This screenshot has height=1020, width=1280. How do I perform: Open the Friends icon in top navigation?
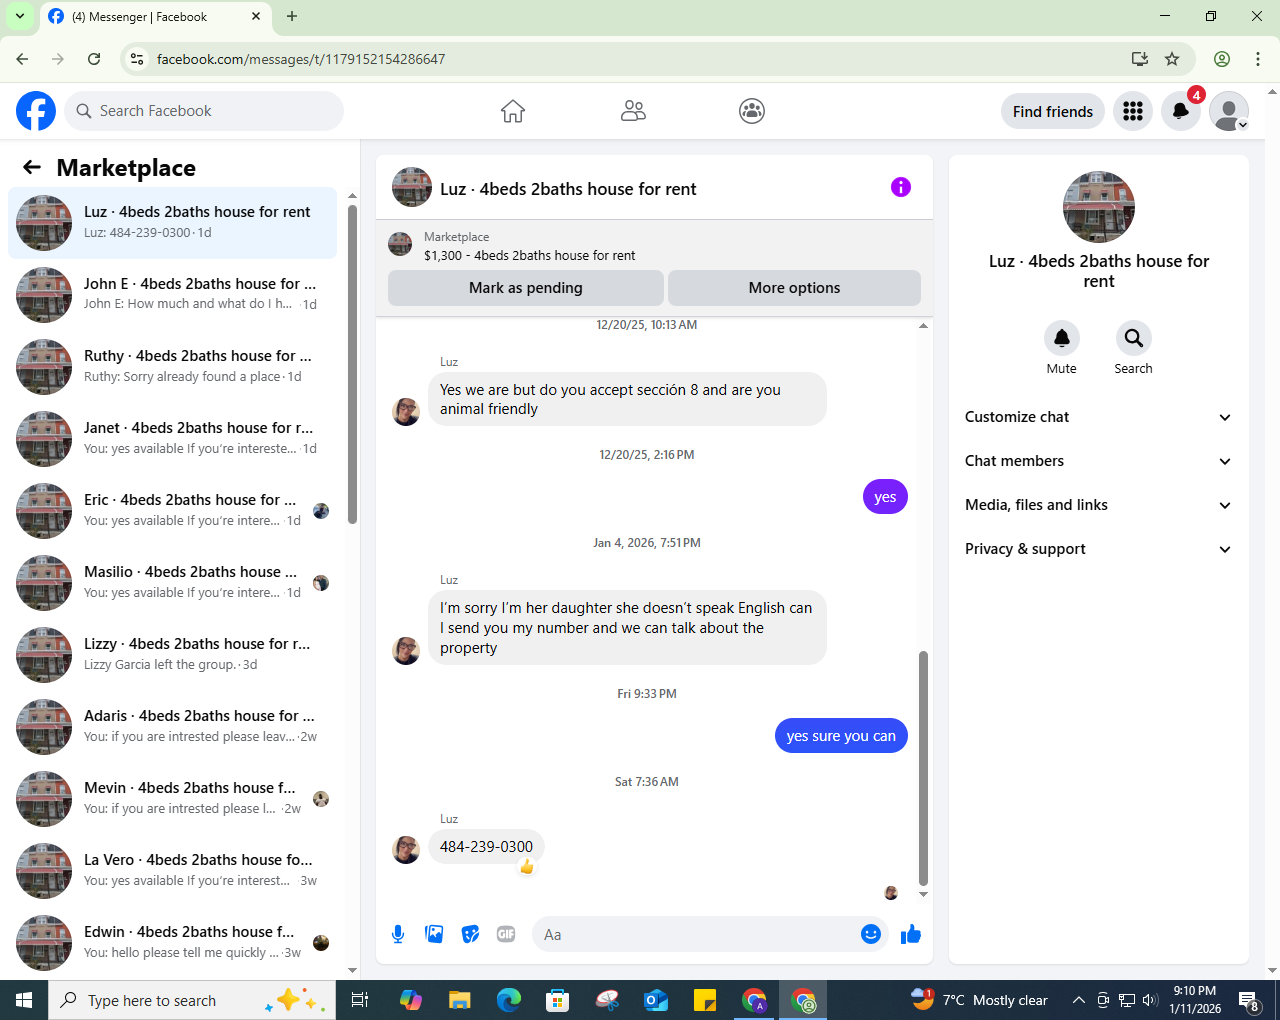[x=633, y=111]
